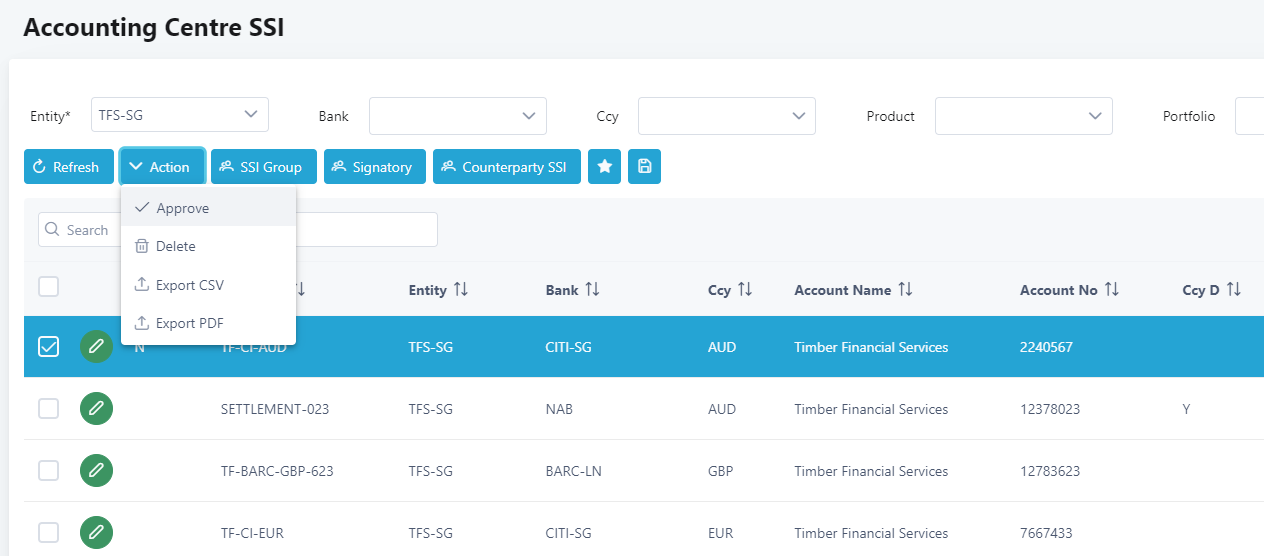Choose Approve from the Action menu
The image size is (1264, 556).
click(183, 208)
